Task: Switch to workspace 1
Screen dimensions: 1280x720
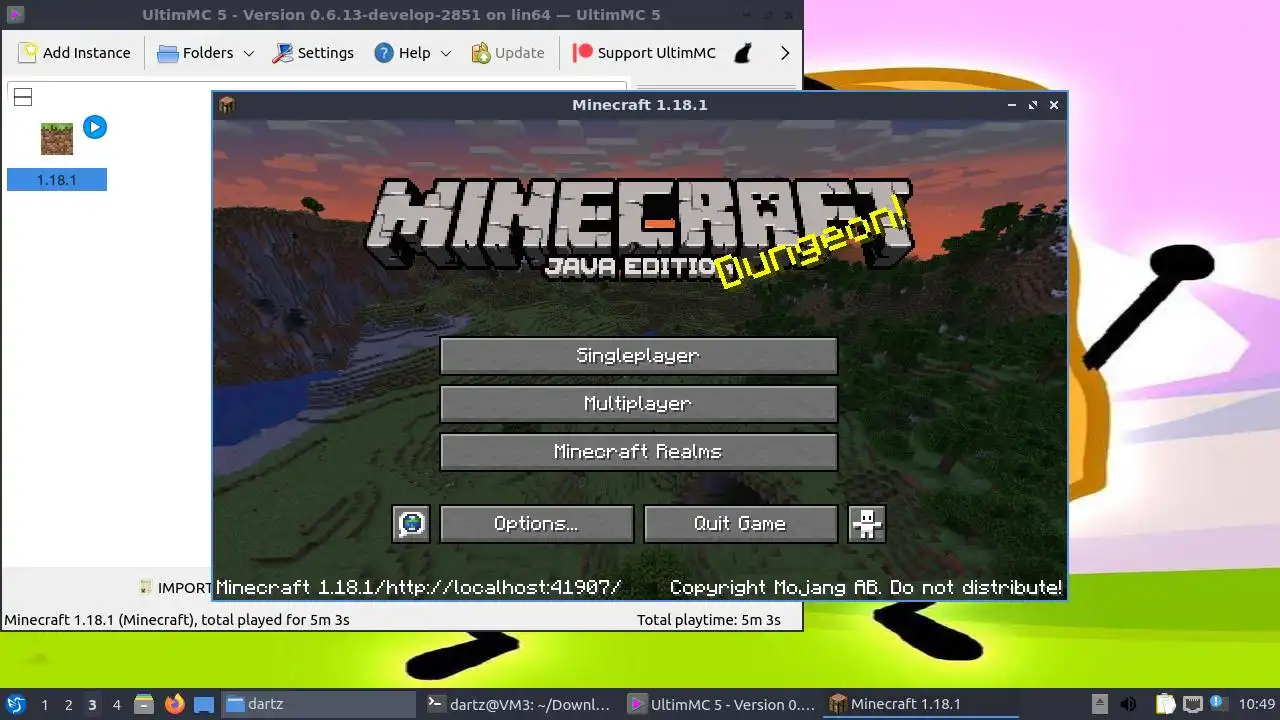Action: [44, 705]
